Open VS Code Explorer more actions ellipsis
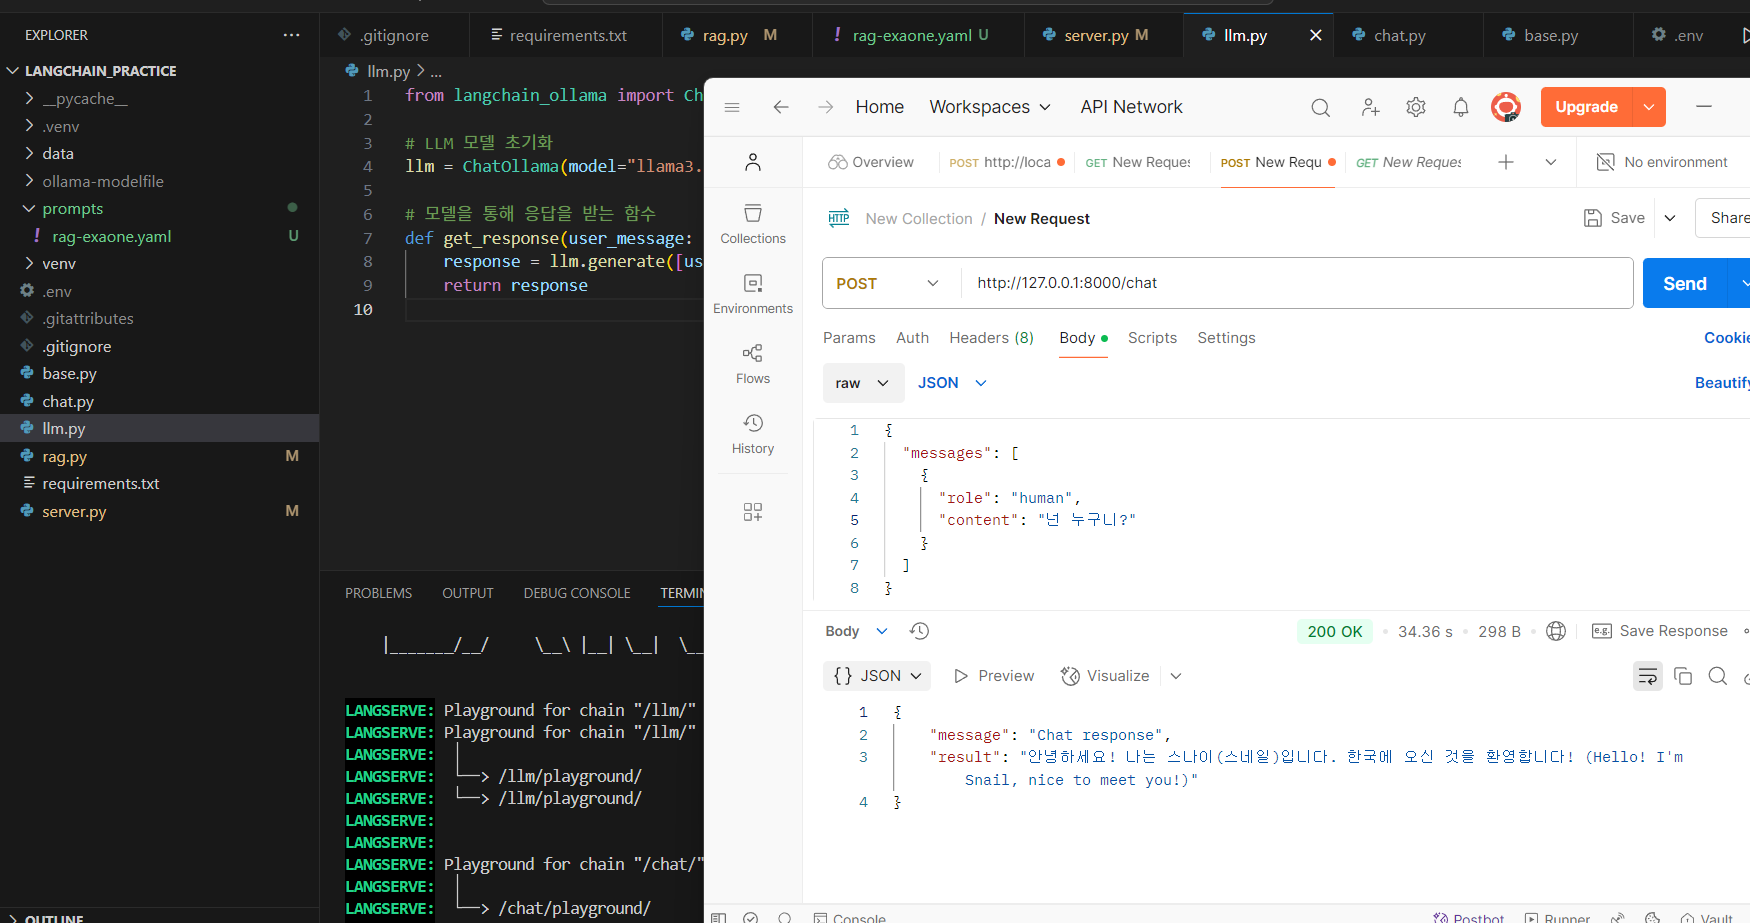1750x923 pixels. [x=291, y=35]
